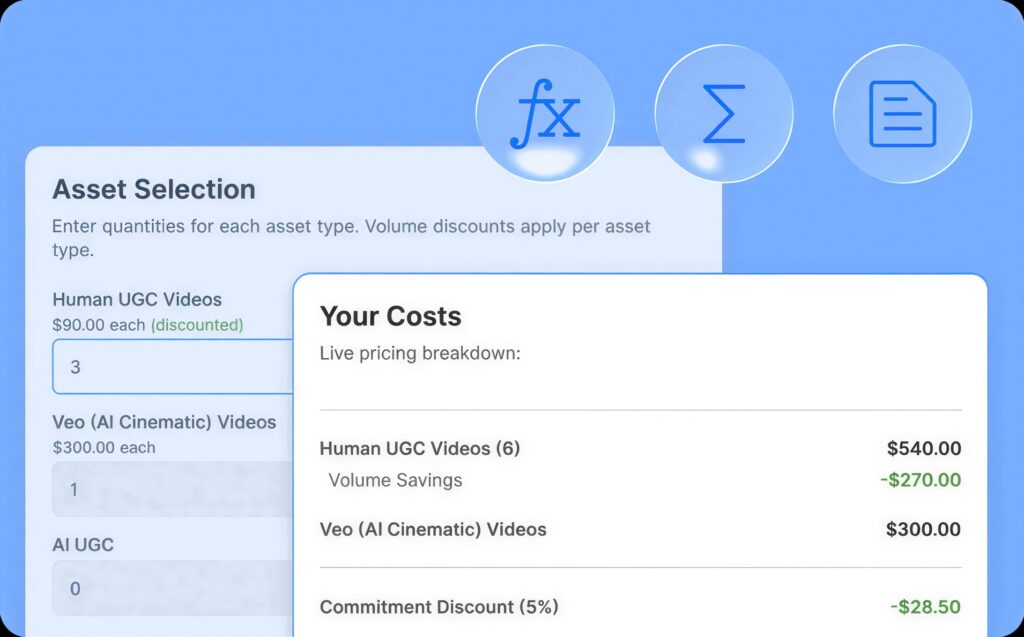Click the sigma sum icon bubble
This screenshot has height=637, width=1024.
point(723,113)
